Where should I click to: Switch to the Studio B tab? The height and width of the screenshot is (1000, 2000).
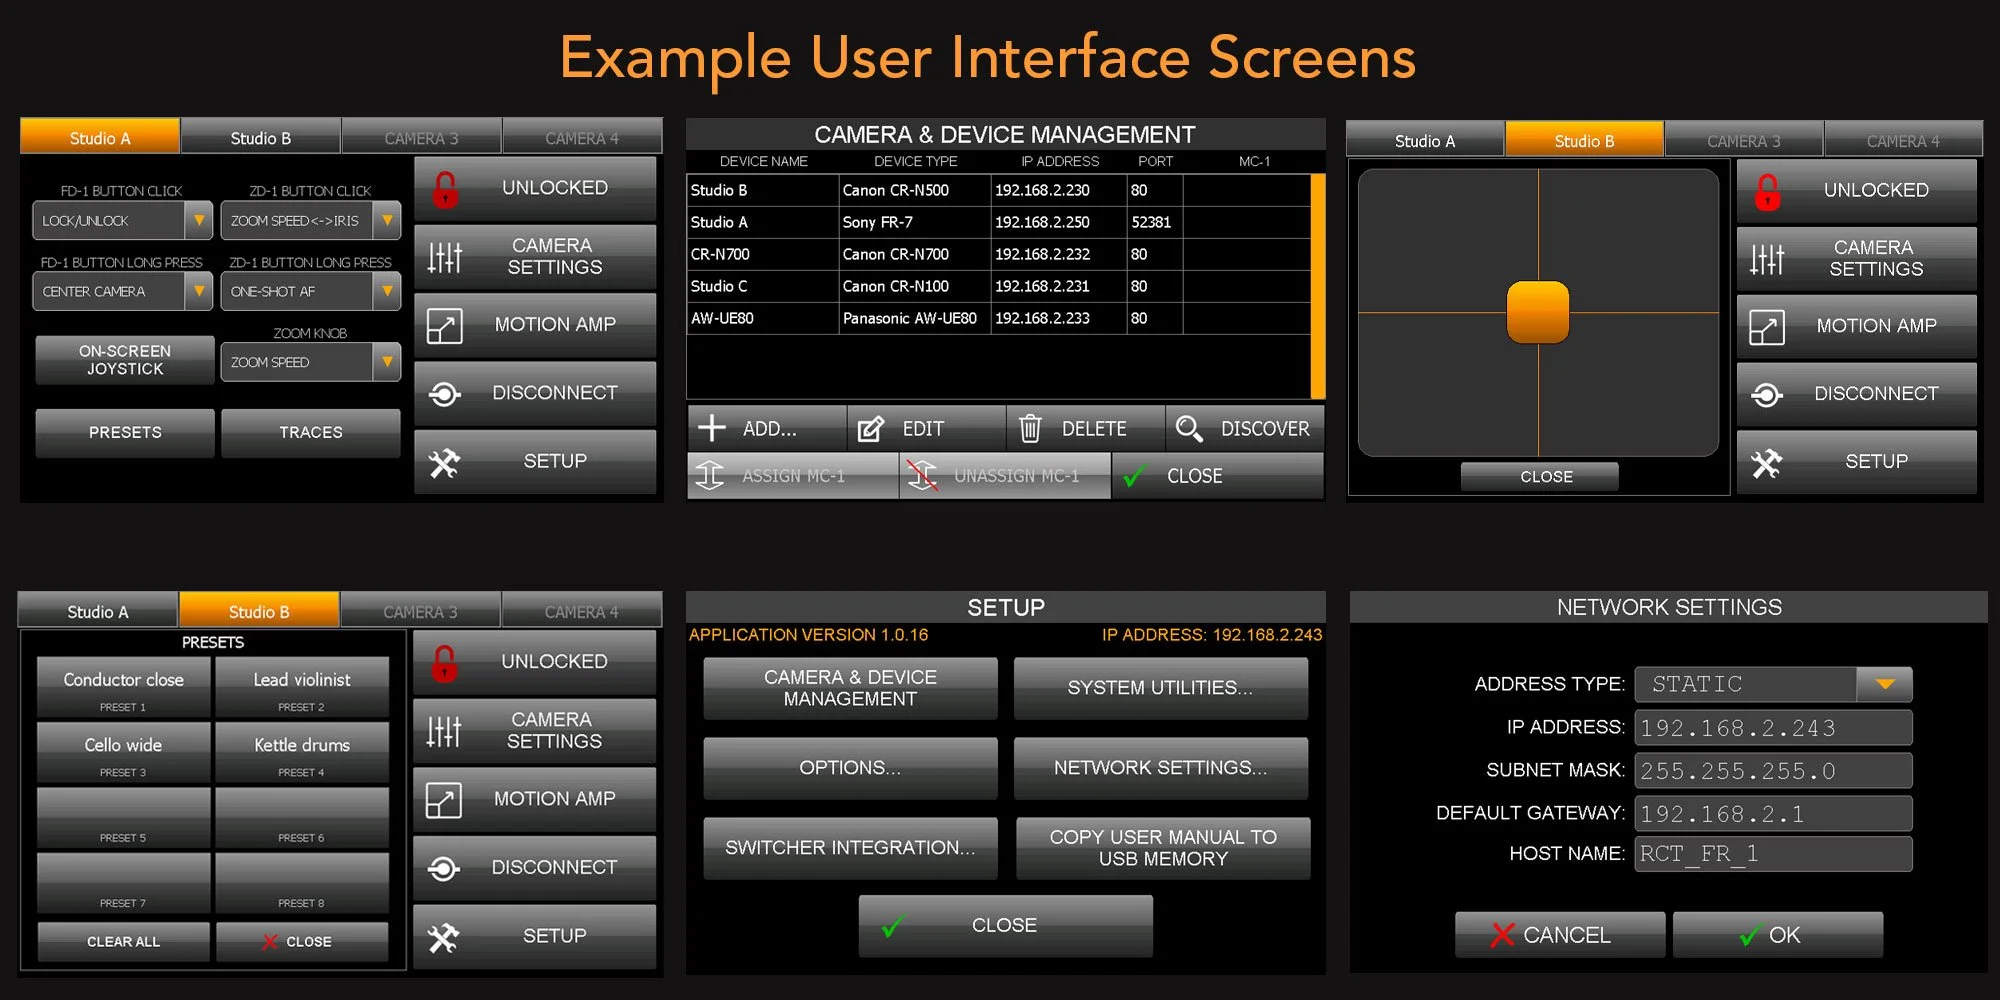(x=260, y=137)
